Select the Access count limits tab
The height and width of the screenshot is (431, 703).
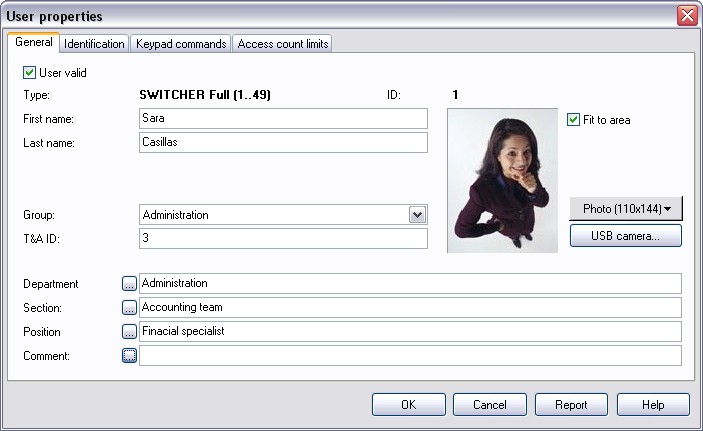[283, 44]
